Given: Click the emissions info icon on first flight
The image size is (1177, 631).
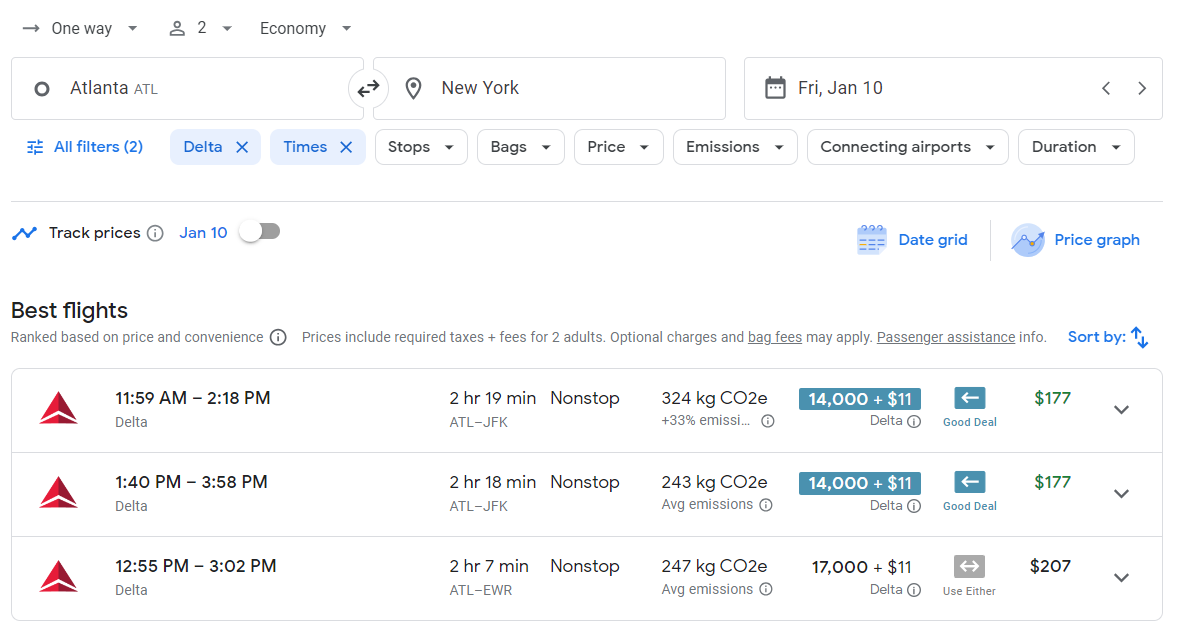Looking at the screenshot, I should [x=766, y=422].
